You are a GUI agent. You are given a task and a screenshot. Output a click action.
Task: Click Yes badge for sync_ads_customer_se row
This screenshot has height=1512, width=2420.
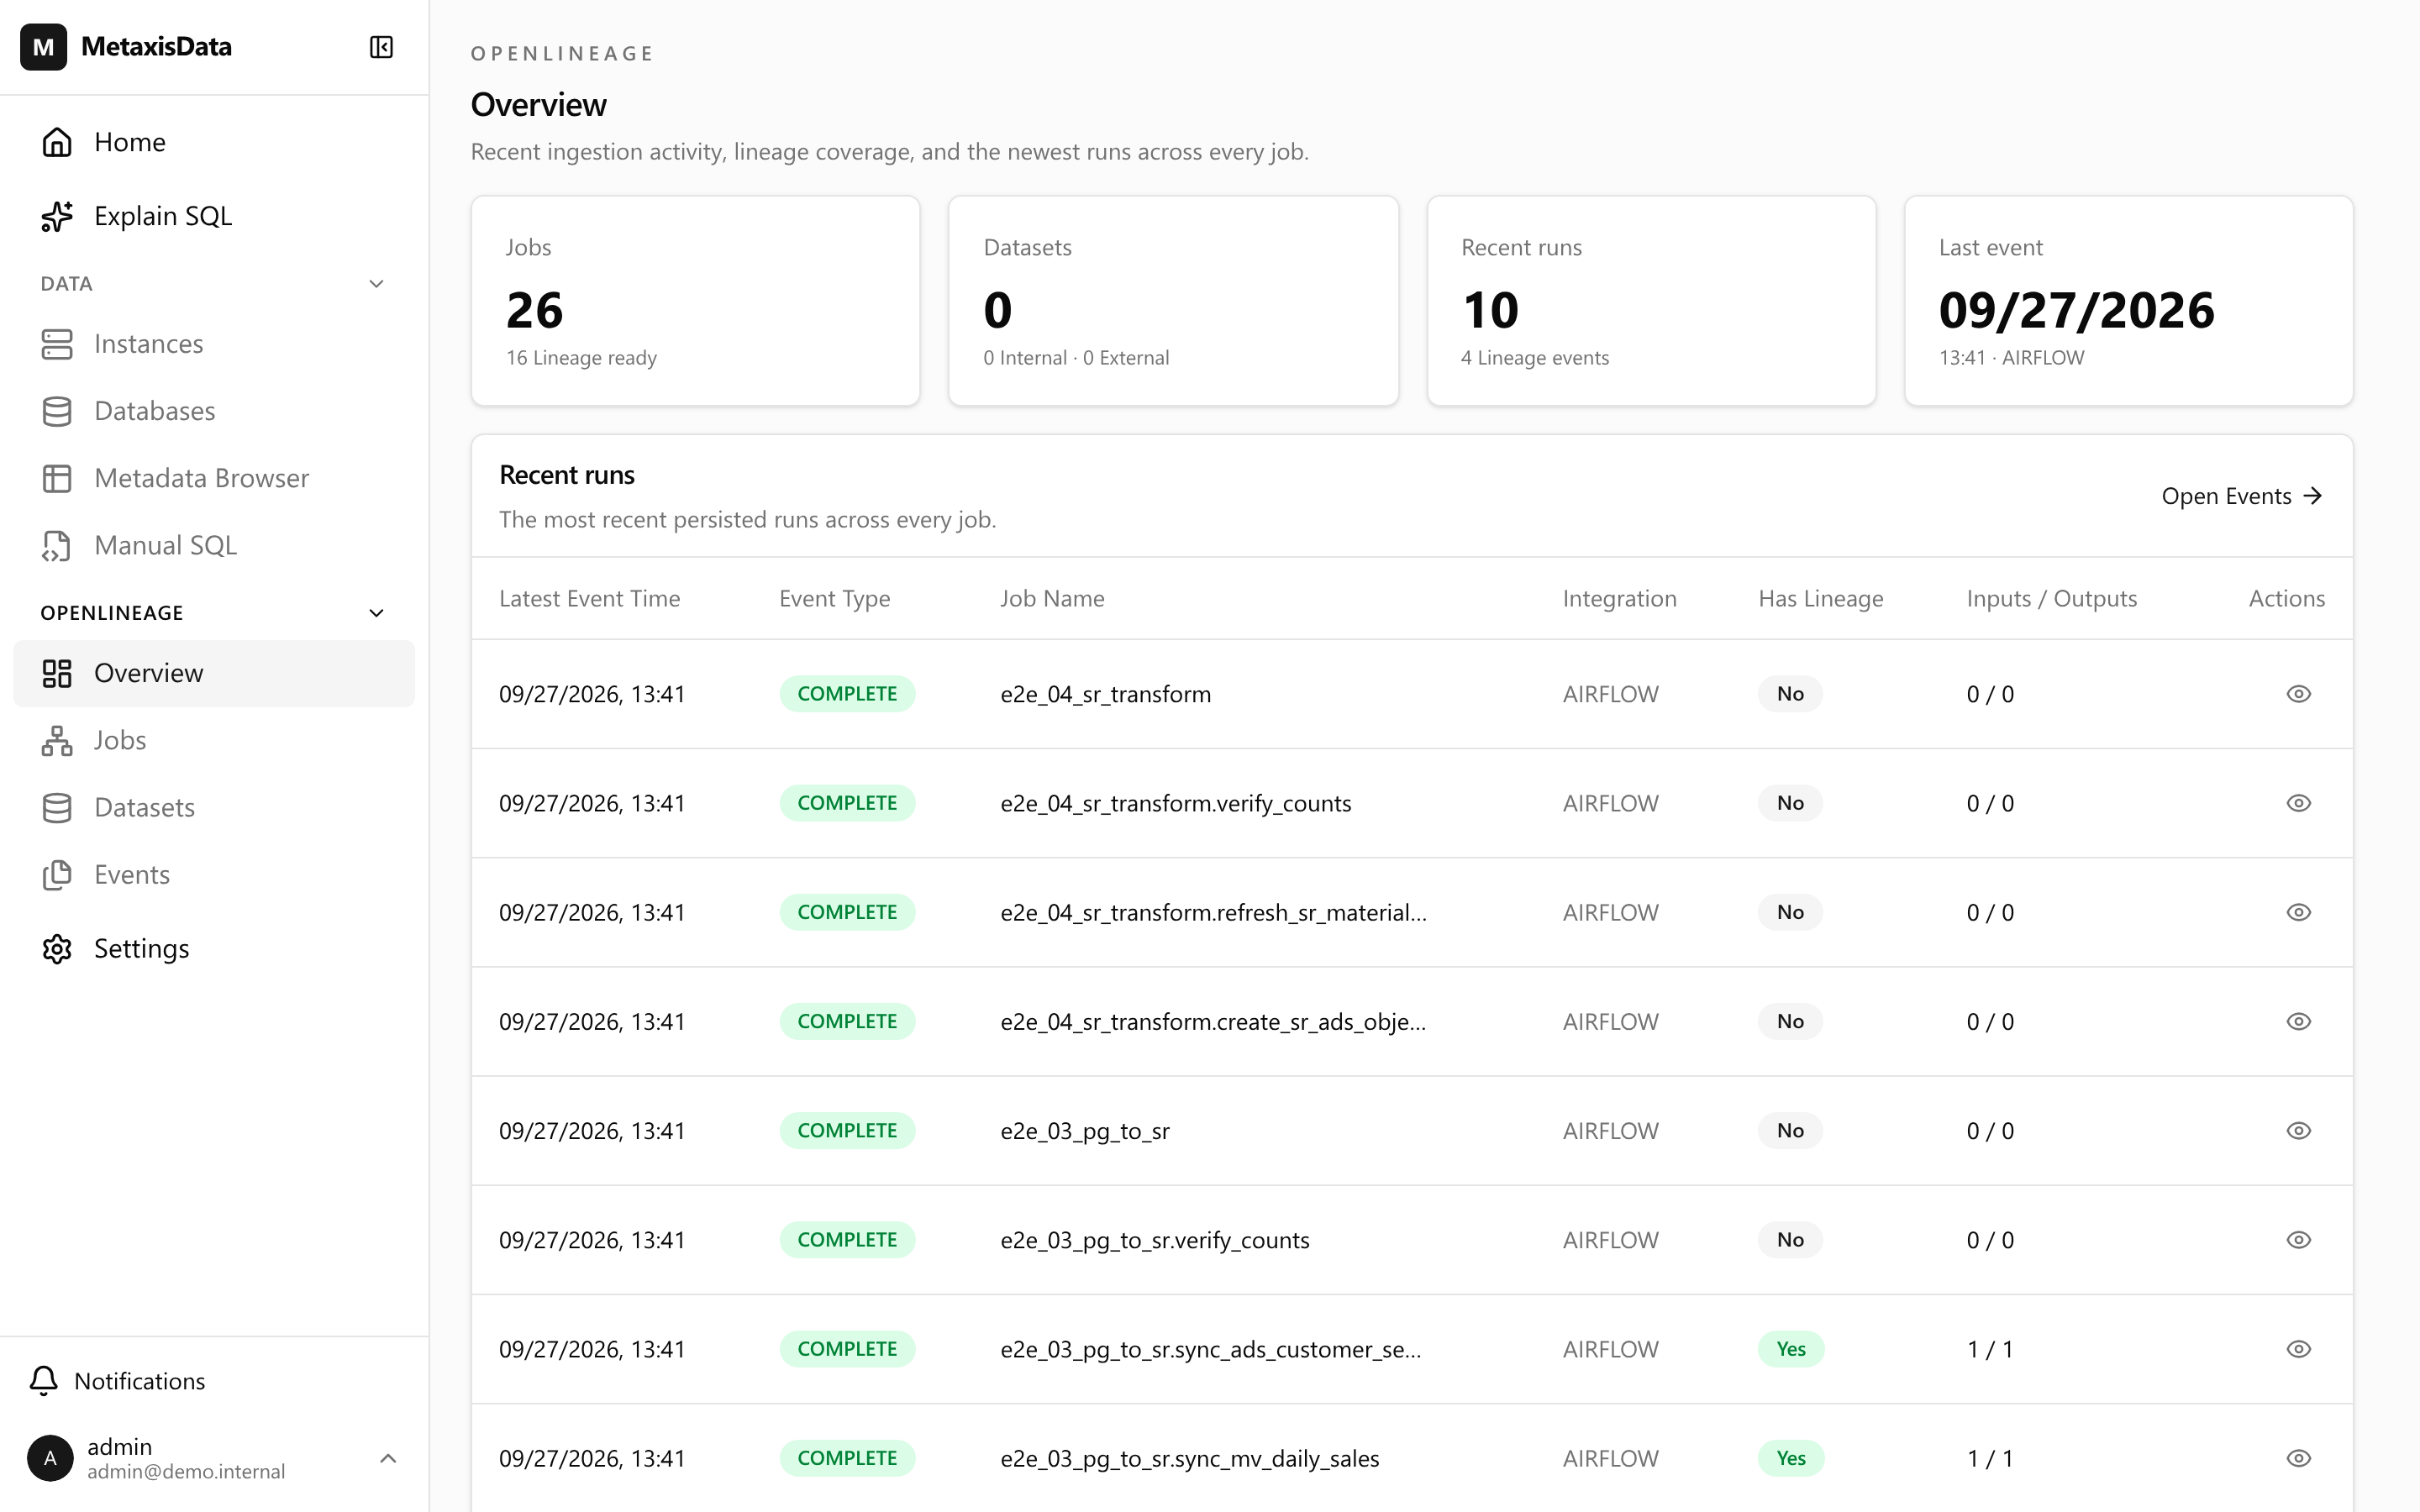coord(1790,1349)
